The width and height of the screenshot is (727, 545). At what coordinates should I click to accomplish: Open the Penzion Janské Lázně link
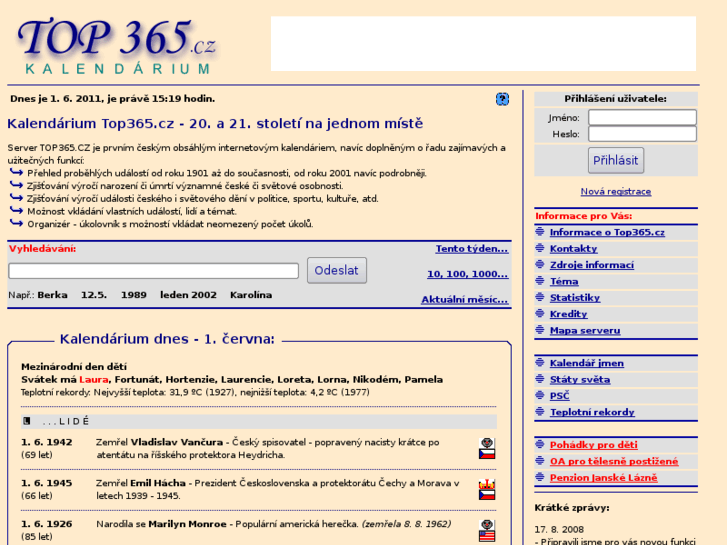(604, 478)
